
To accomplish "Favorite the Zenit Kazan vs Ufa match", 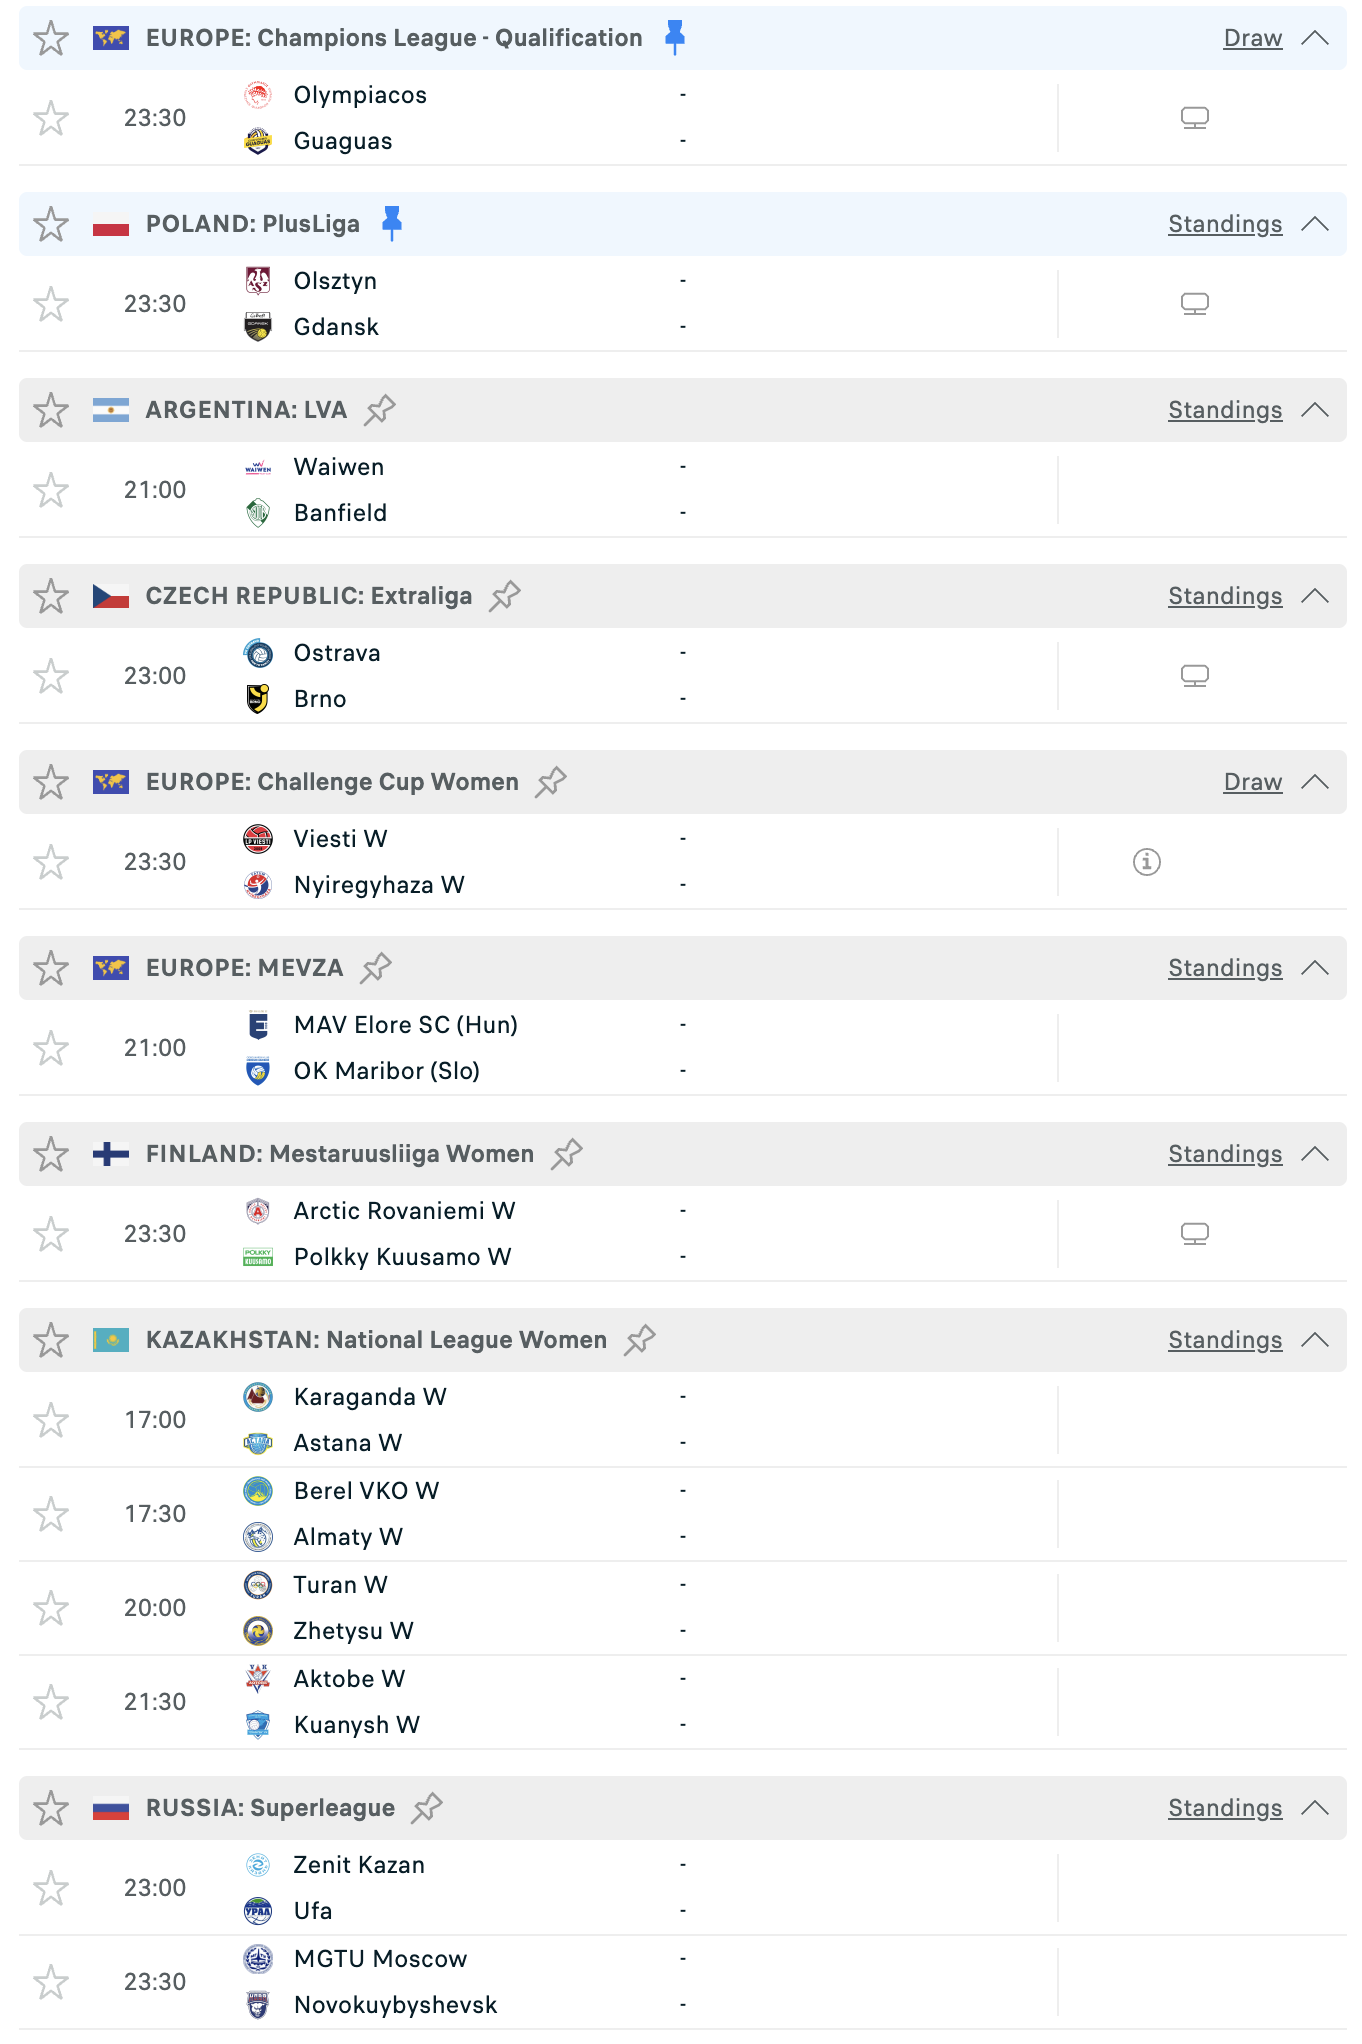I will [51, 1888].
